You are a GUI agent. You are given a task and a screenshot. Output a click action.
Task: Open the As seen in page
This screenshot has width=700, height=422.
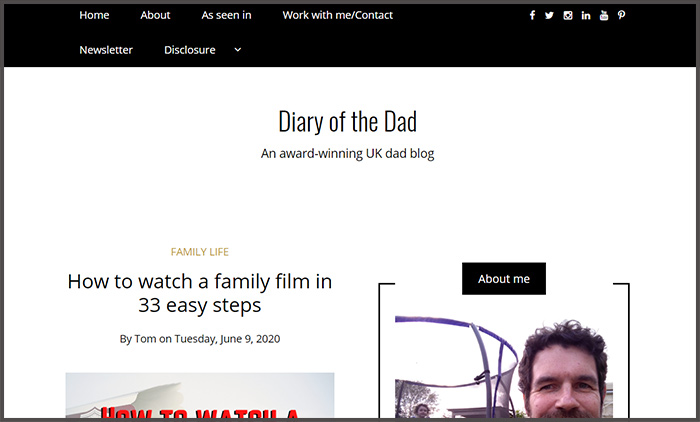point(226,15)
